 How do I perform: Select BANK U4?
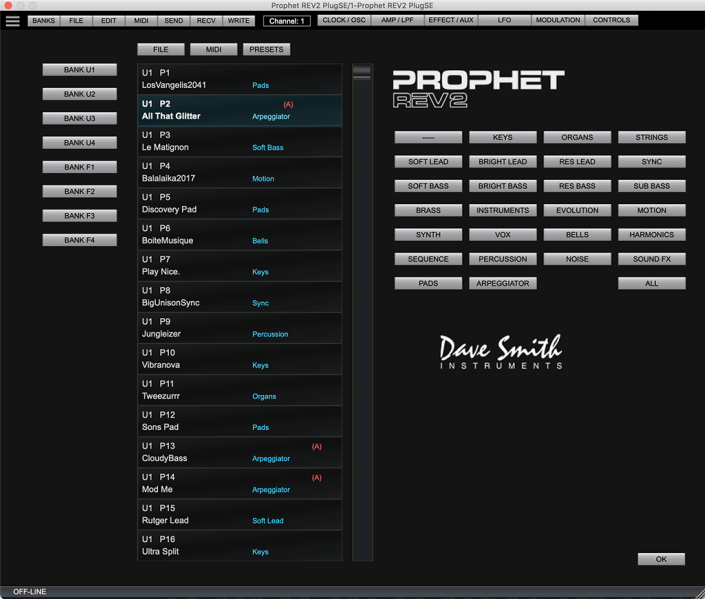pyautogui.click(x=80, y=143)
